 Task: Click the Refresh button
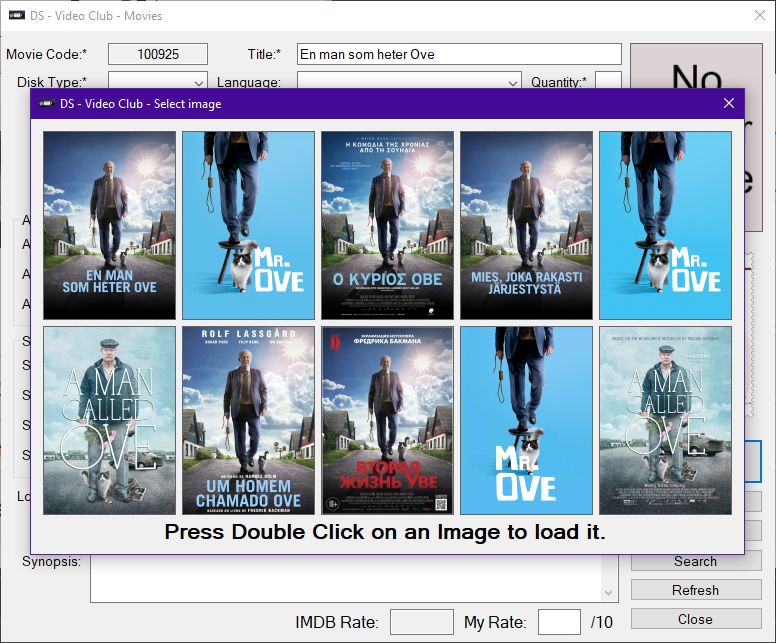point(696,590)
